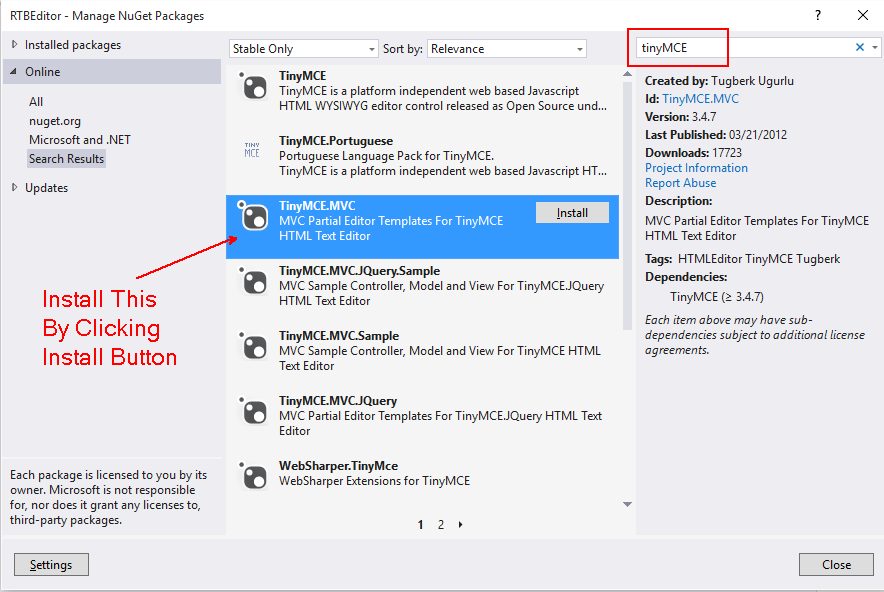Click the Report Abuse link

click(x=680, y=183)
